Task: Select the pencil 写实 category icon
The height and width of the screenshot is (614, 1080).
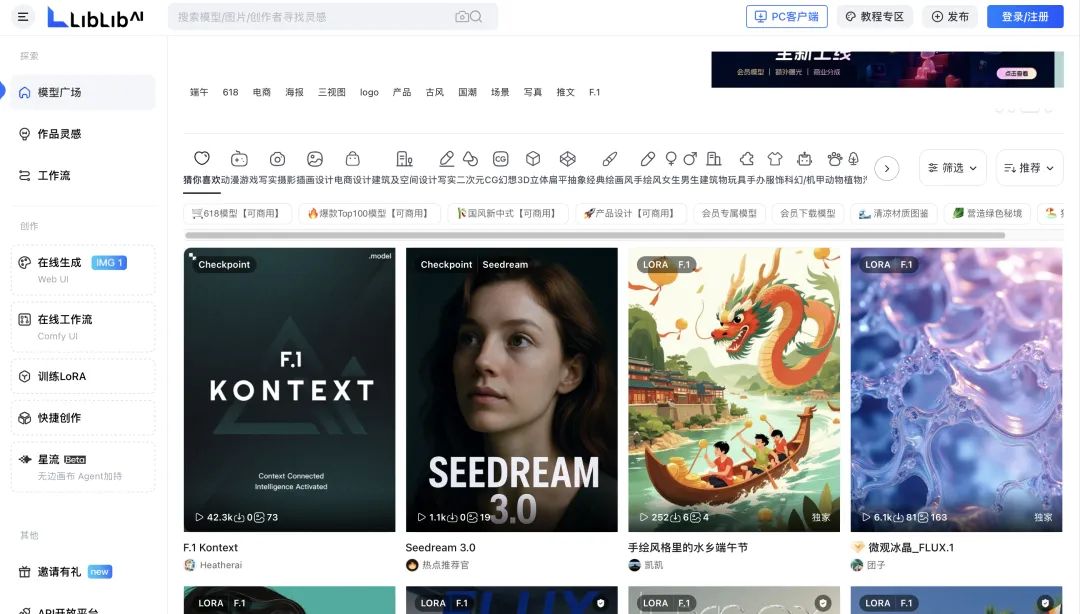Action: click(x=446, y=159)
